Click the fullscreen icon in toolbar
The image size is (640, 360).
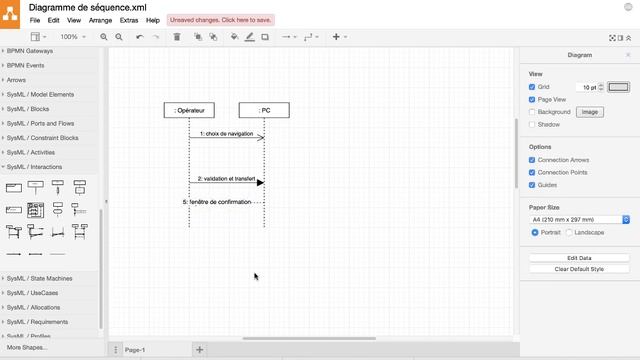point(612,38)
